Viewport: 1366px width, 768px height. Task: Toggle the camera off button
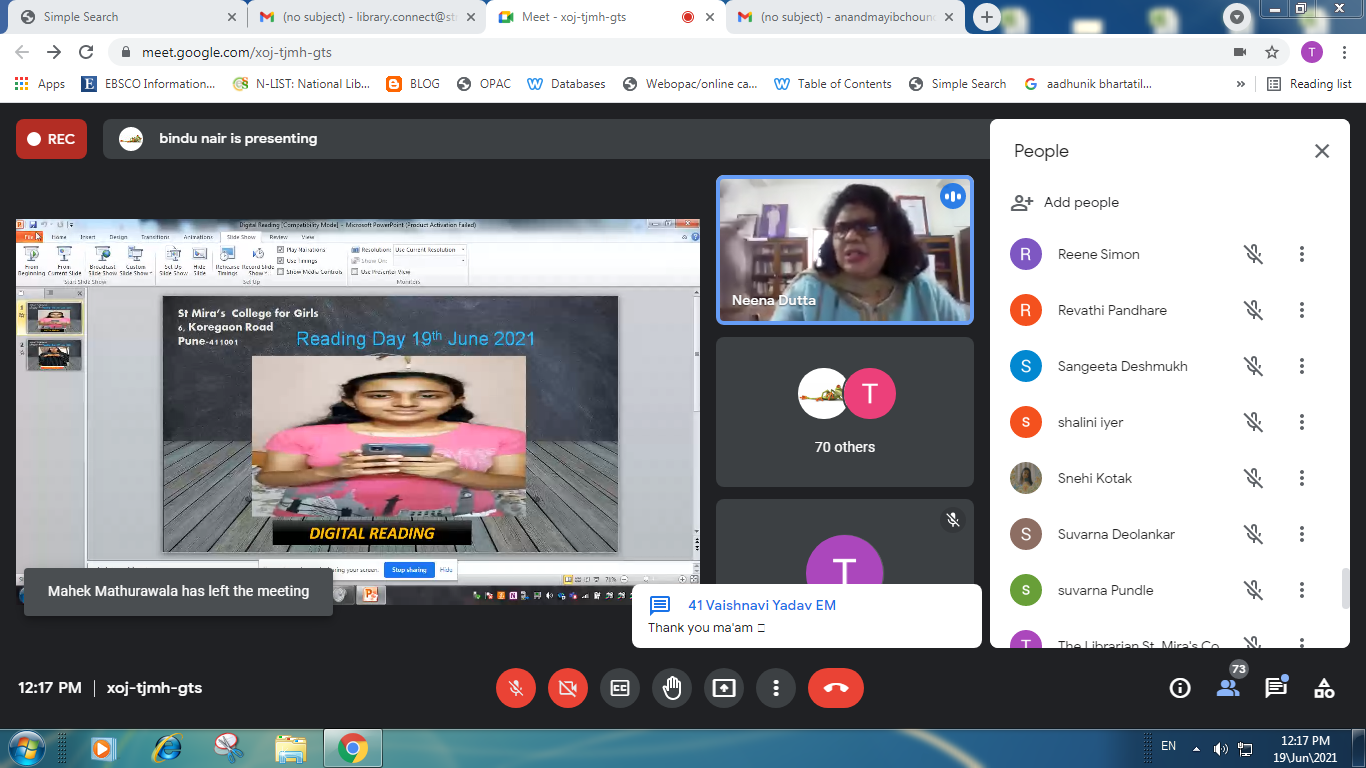(568, 688)
